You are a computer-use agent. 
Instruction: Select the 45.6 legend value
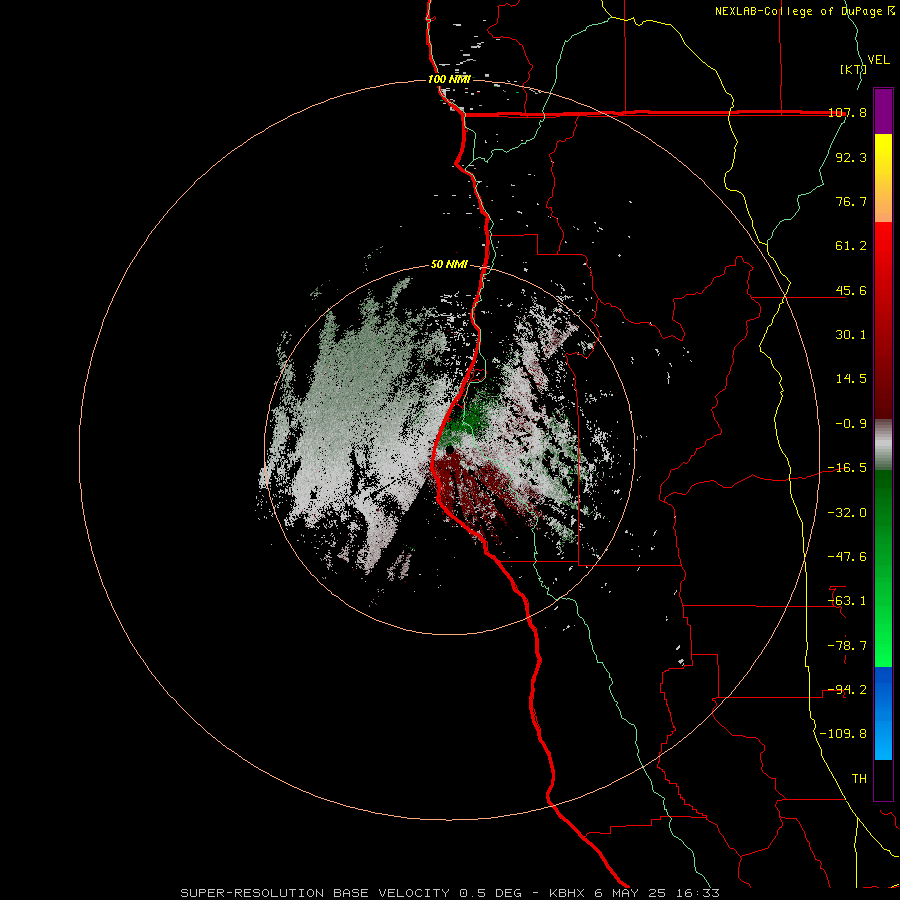click(x=851, y=290)
